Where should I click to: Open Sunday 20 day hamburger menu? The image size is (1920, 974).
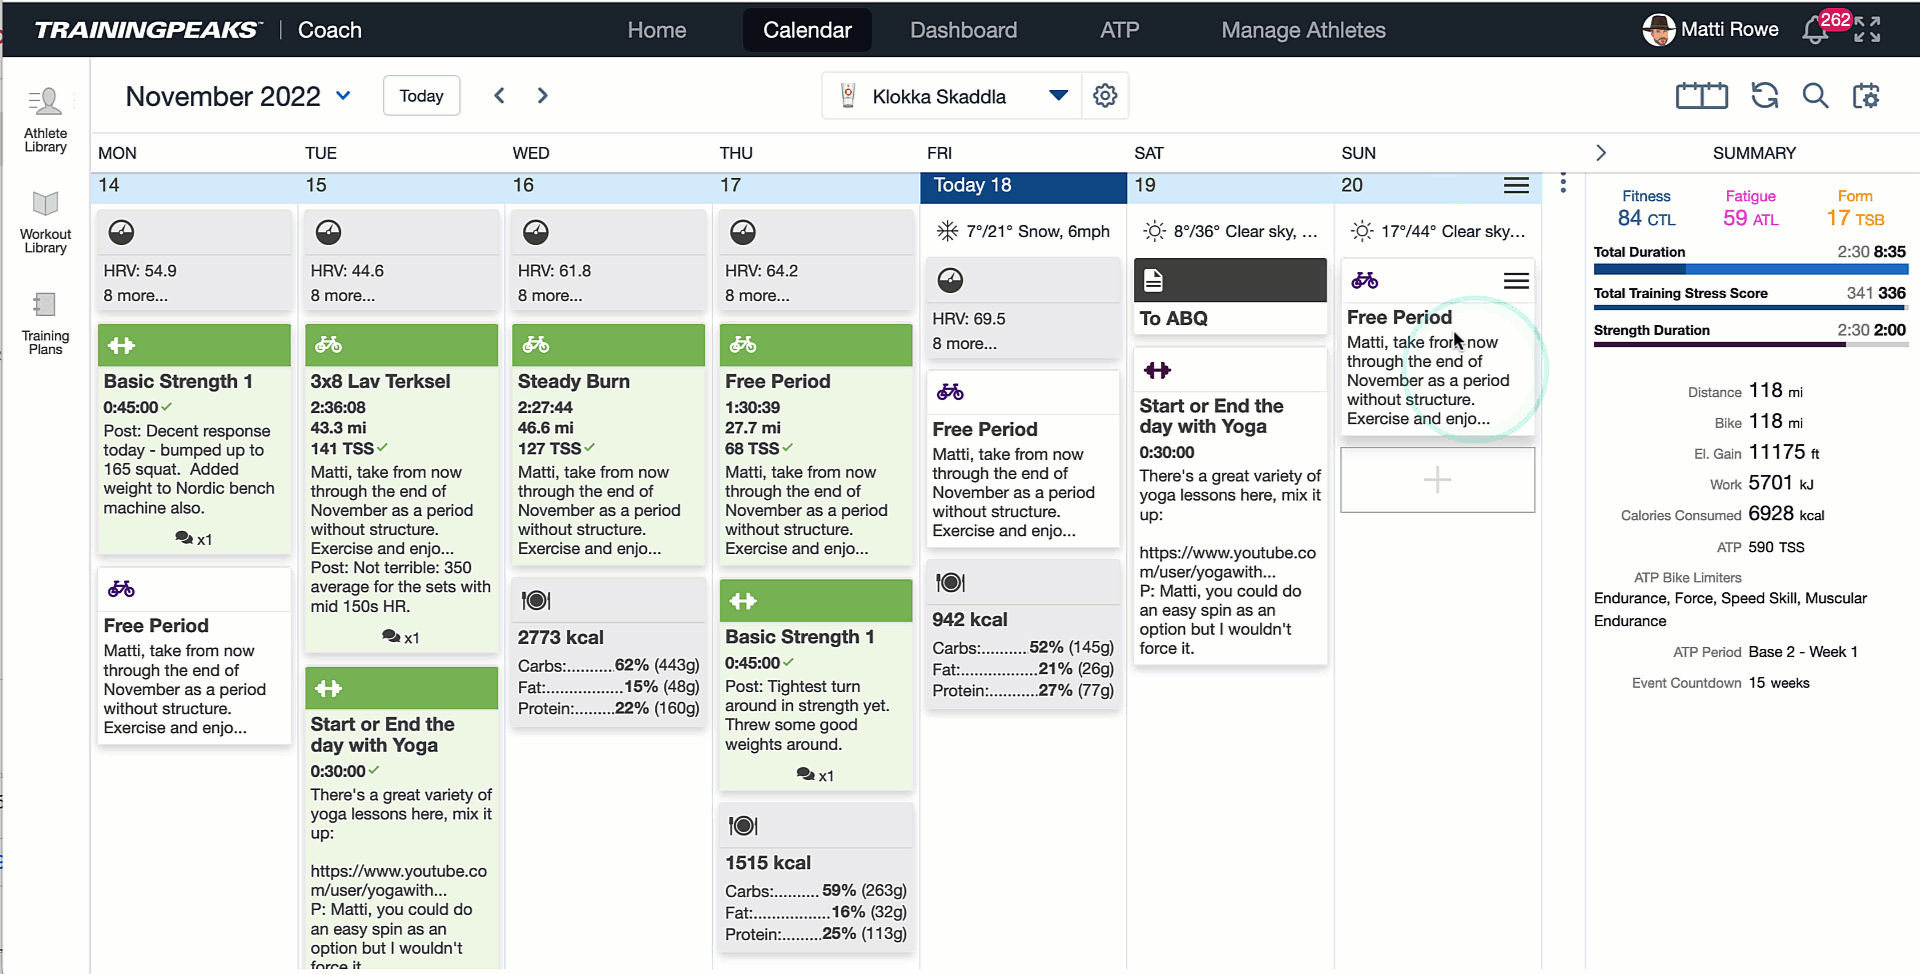point(1516,186)
